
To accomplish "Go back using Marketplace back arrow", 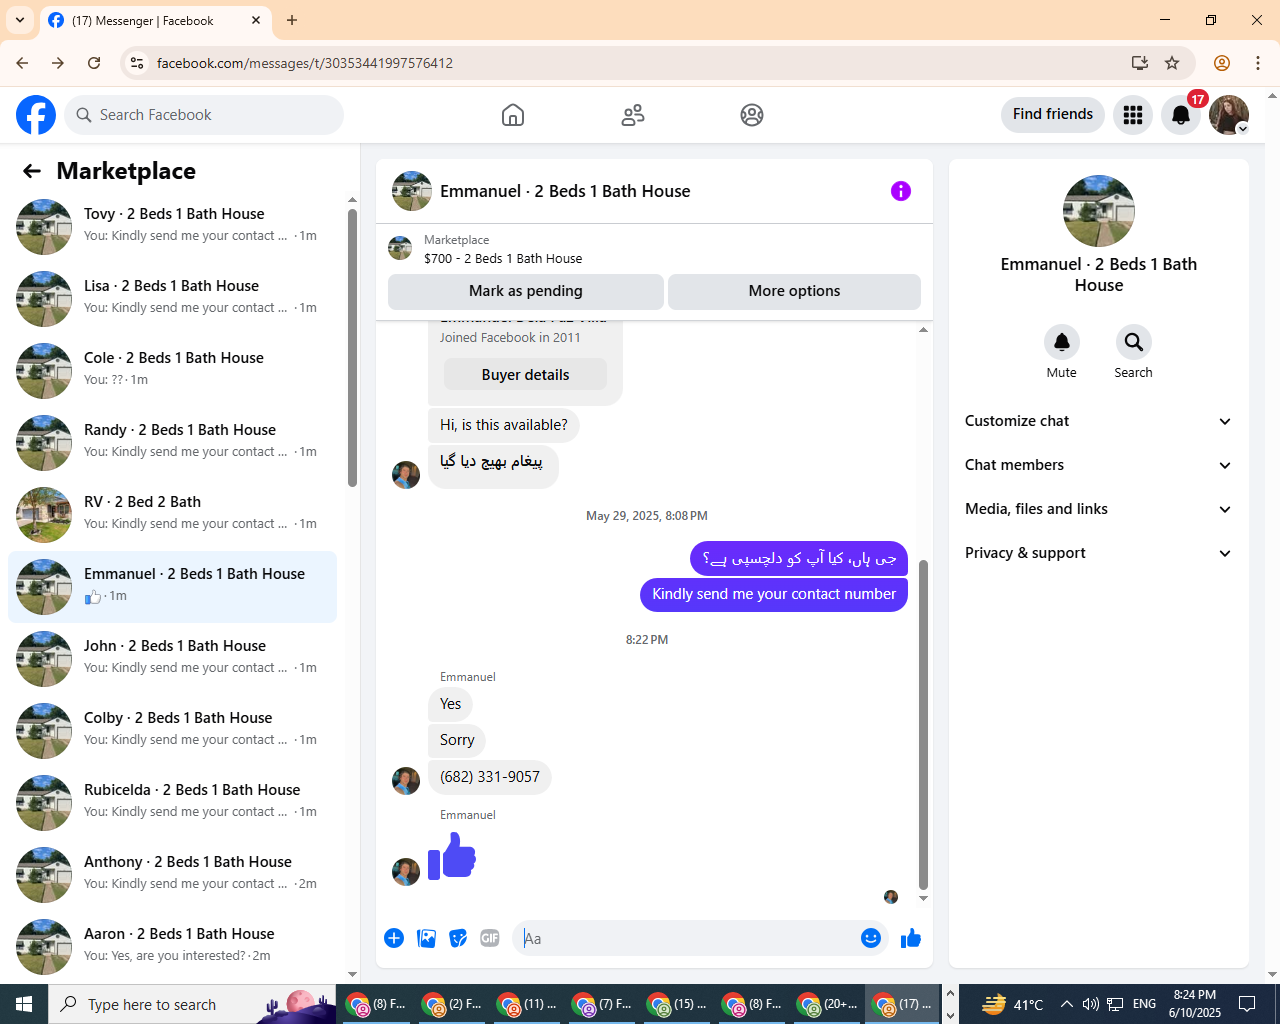I will click(32, 171).
